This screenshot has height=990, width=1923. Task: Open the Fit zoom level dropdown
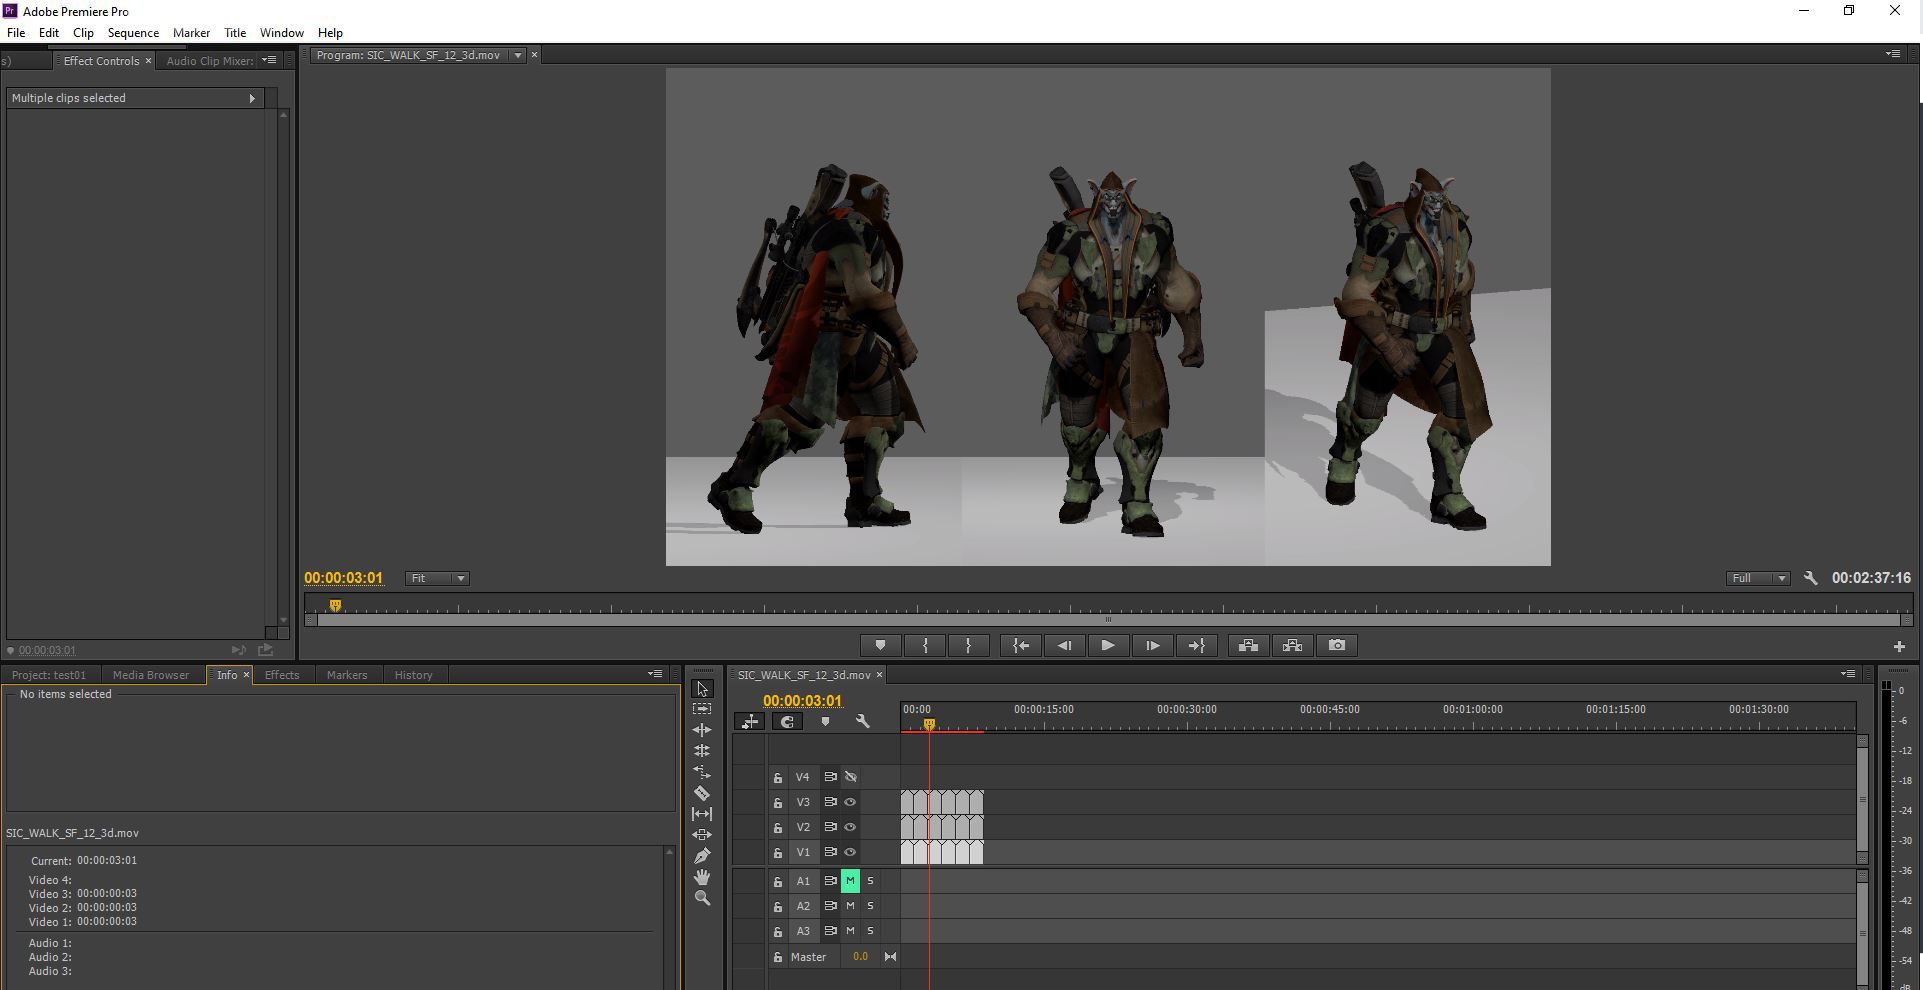click(x=437, y=578)
